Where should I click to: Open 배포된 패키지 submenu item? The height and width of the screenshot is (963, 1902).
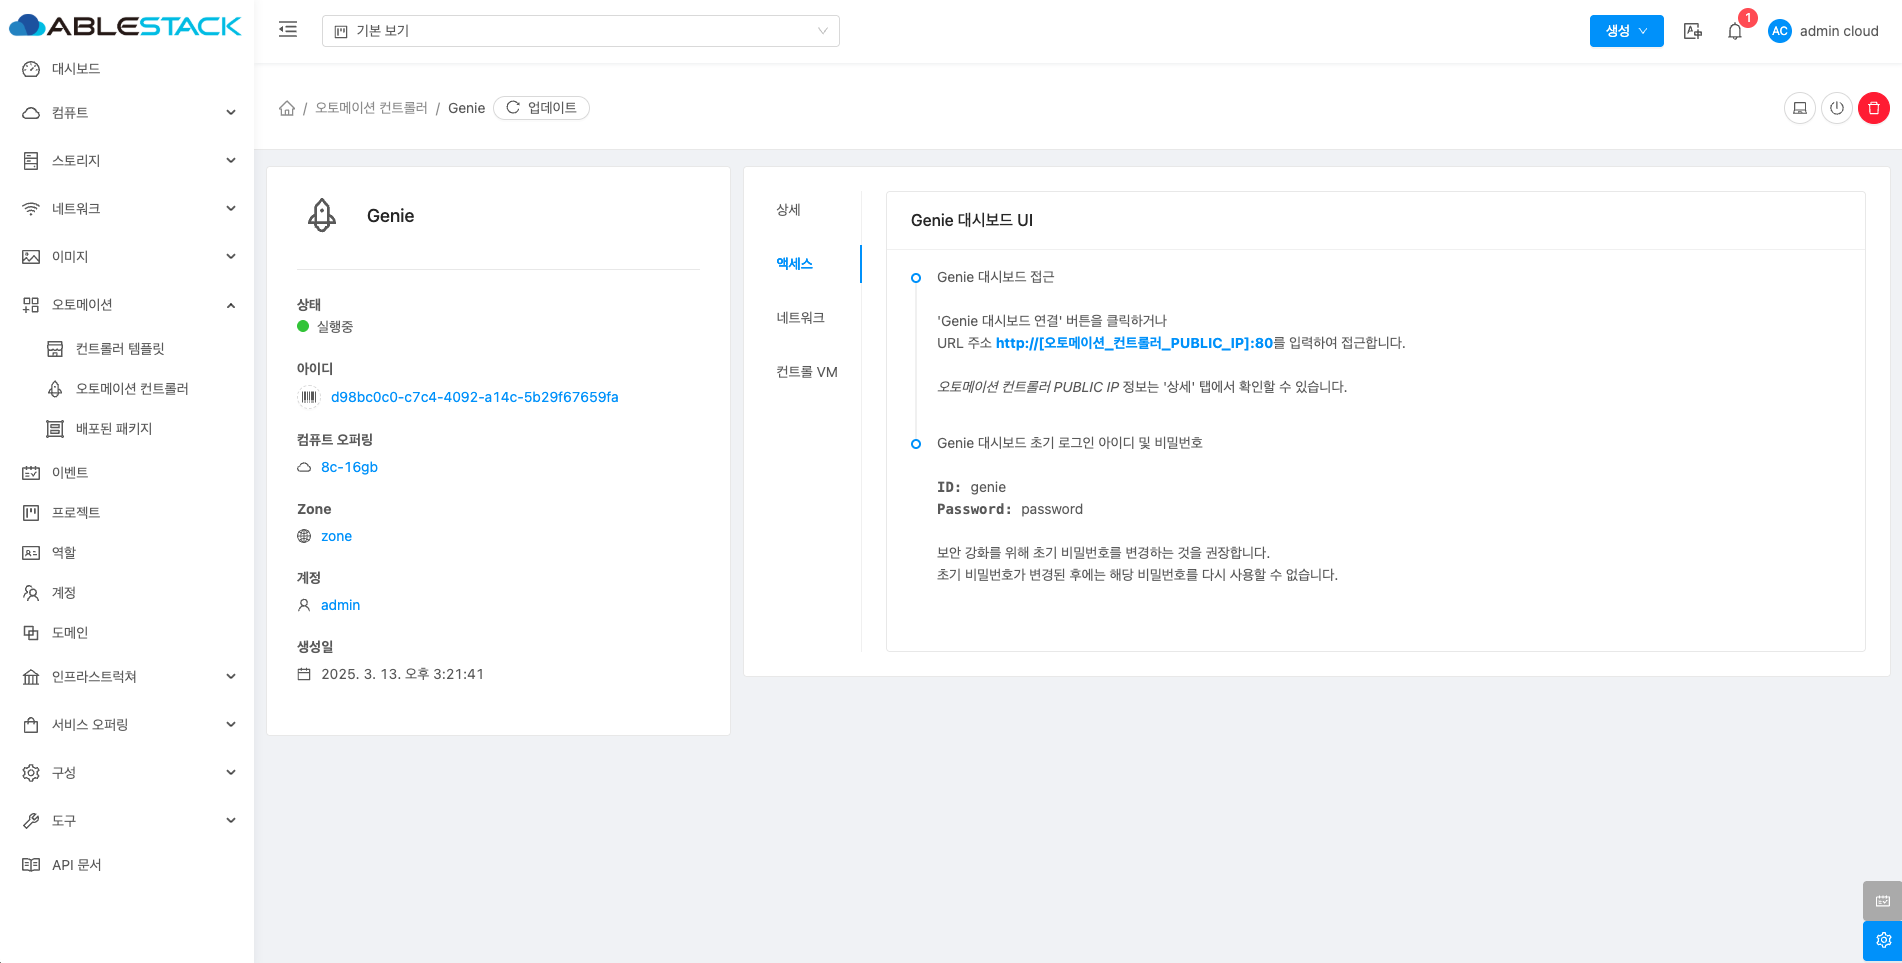127,429
